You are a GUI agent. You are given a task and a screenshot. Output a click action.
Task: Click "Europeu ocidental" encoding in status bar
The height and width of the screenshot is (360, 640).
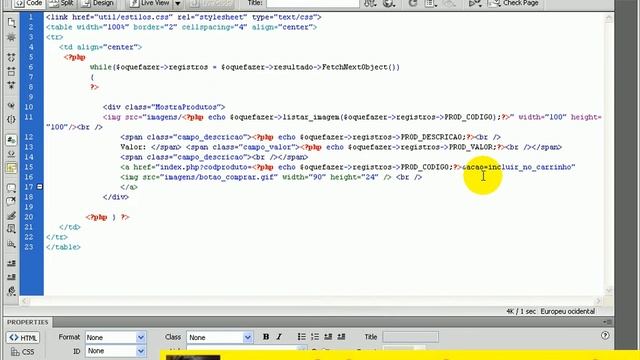tap(568, 311)
